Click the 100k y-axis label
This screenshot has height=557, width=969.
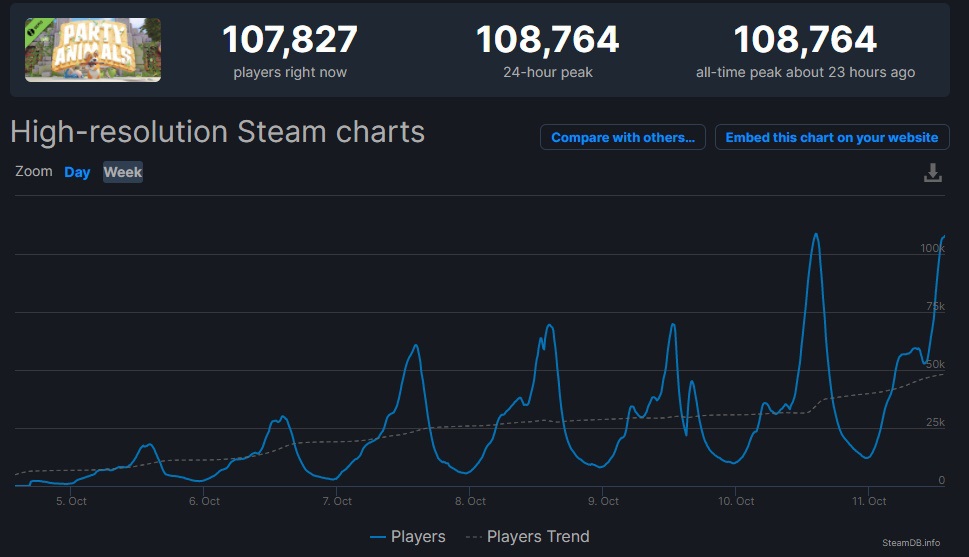tap(932, 247)
